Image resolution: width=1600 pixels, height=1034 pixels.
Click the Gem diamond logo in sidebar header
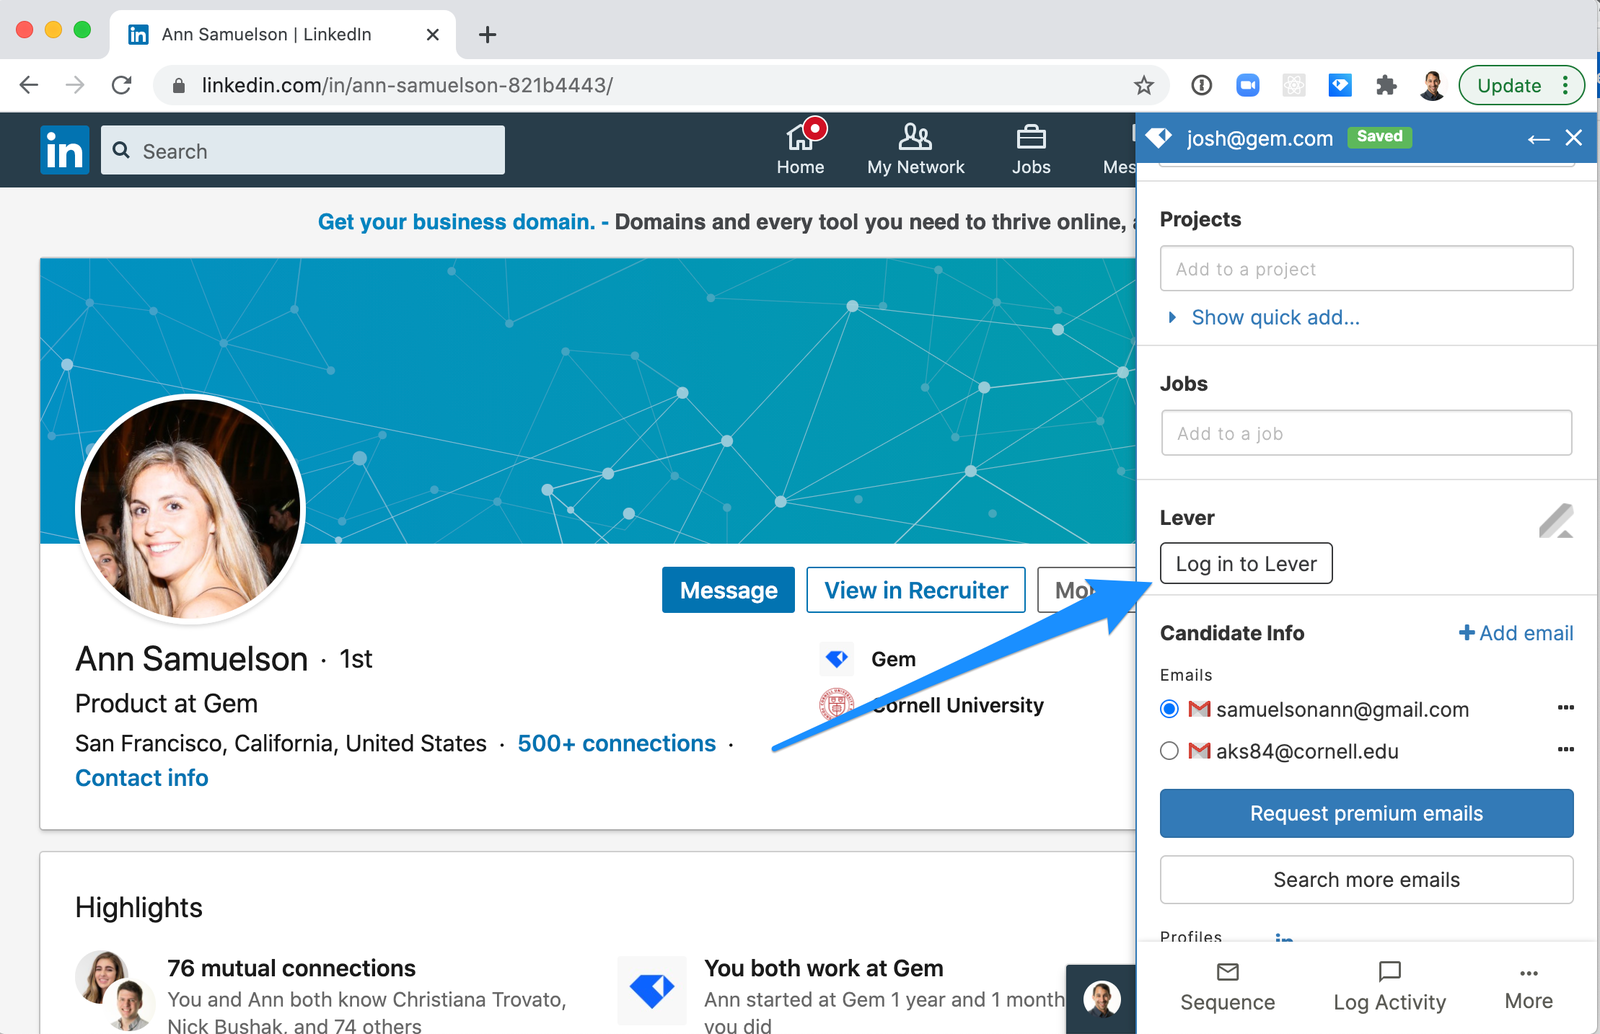click(1159, 137)
